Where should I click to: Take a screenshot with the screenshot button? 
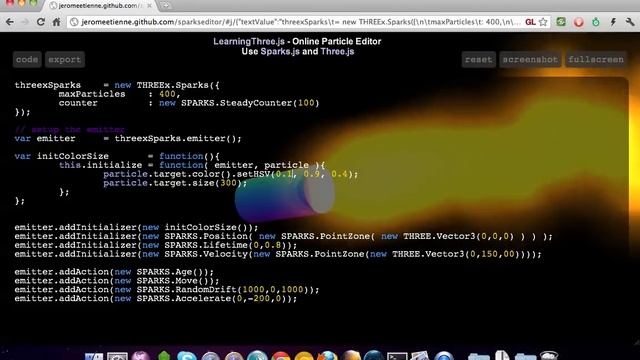(x=530, y=60)
